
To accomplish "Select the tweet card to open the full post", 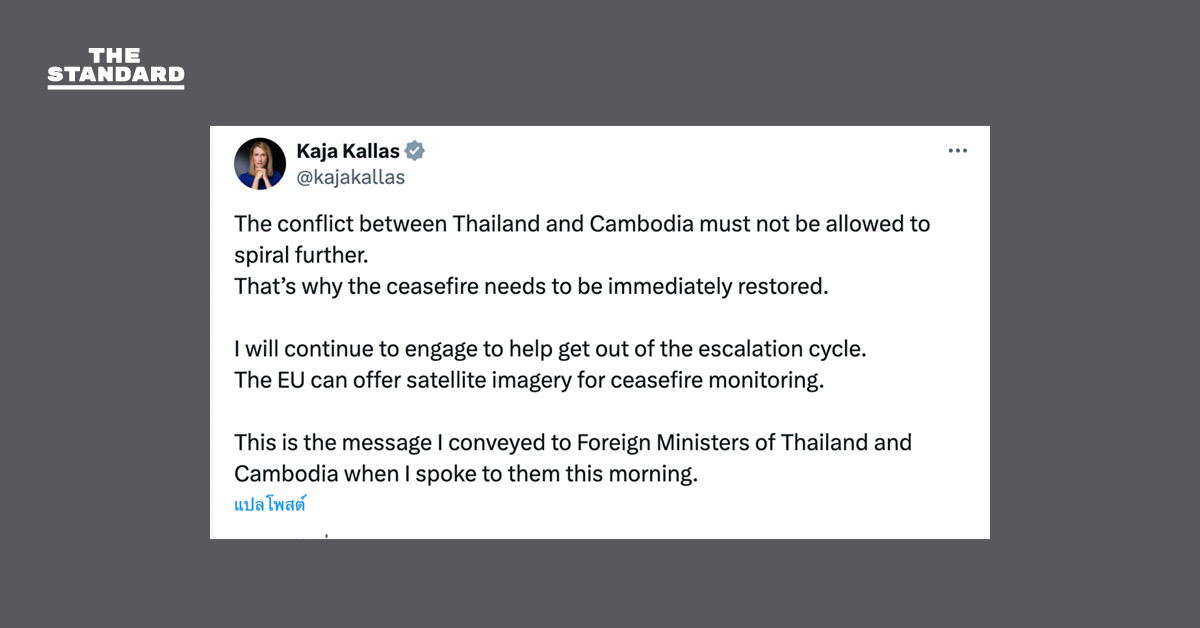I will click(x=600, y=330).
